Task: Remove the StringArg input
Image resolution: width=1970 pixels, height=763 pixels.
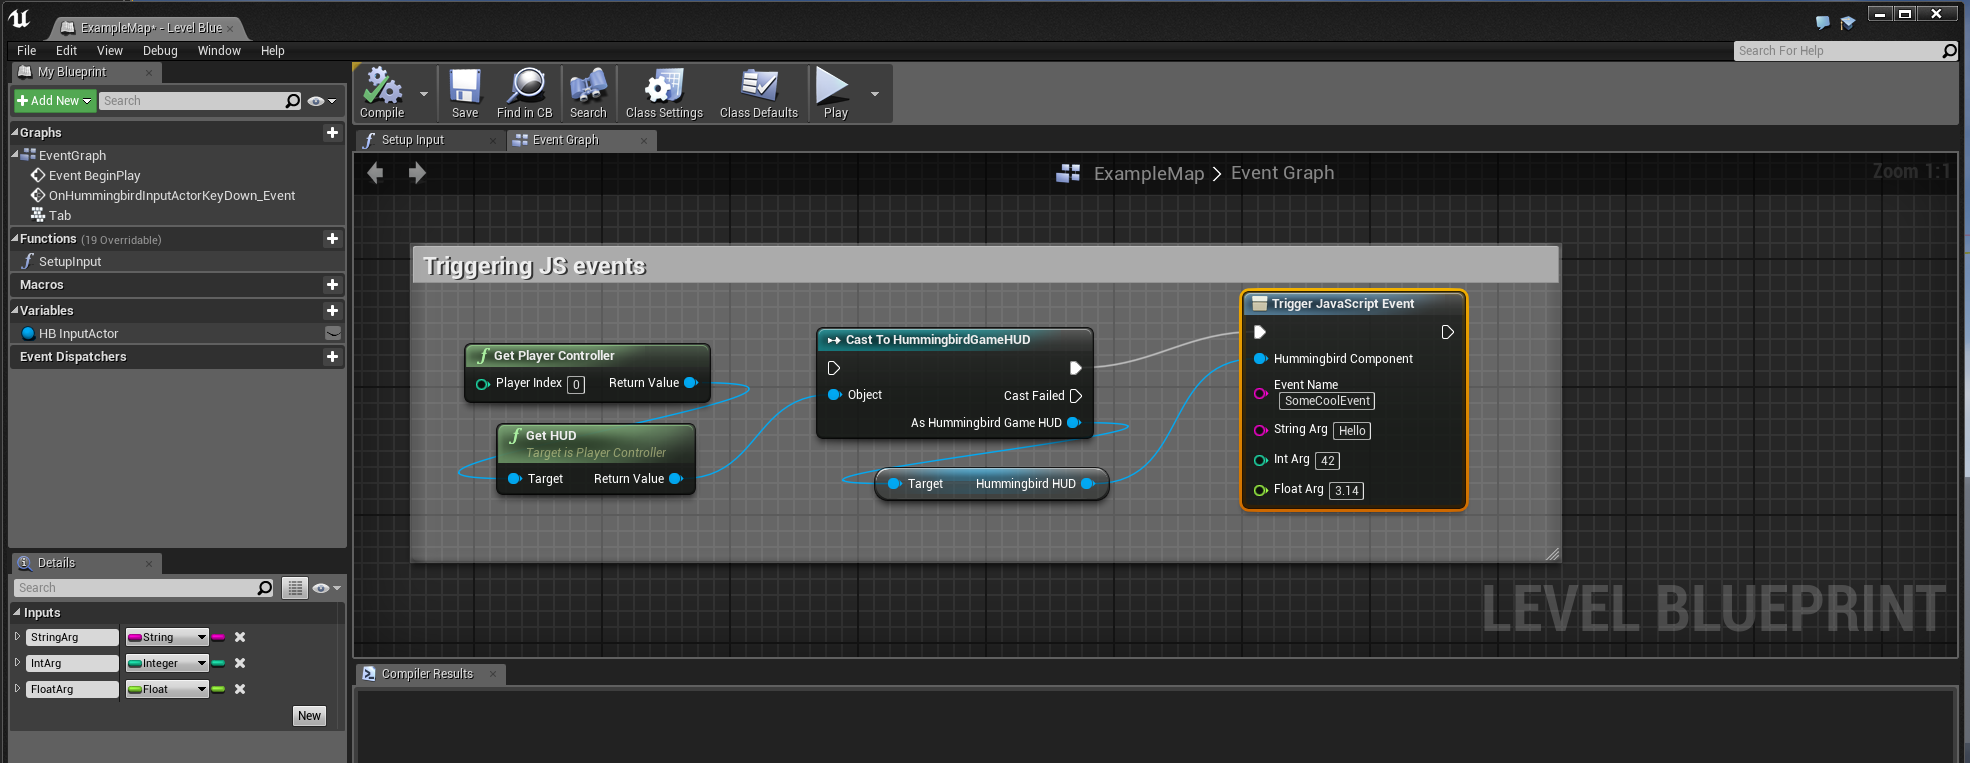Action: click(240, 637)
